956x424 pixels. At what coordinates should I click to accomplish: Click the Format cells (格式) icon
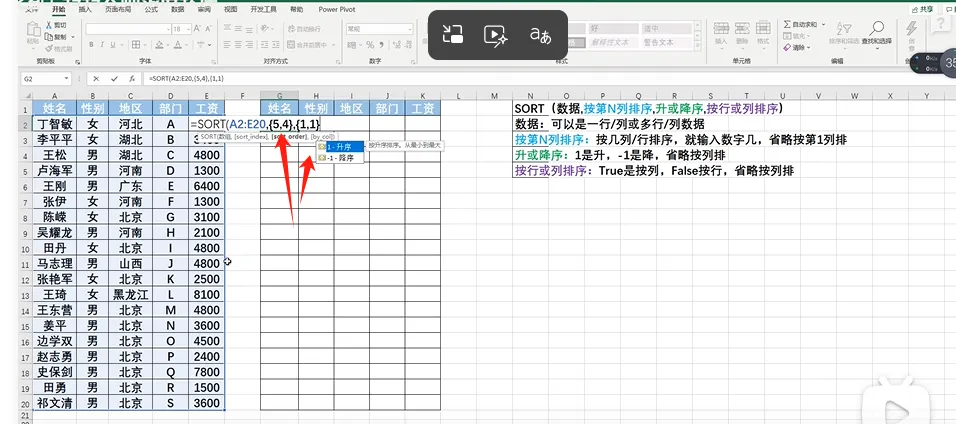click(x=763, y=27)
